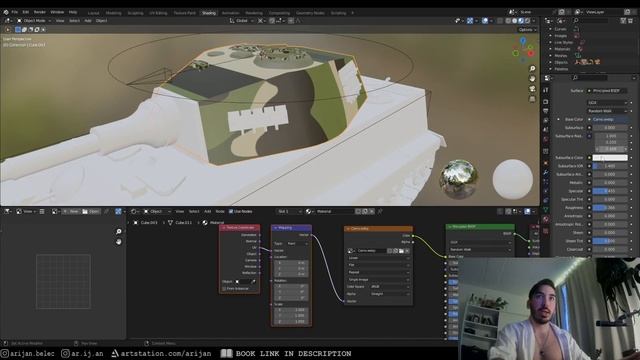Image resolution: width=640 pixels, height=360 pixels.
Task: Click the blue Z axis on navigation gizmo
Action: coord(523,41)
